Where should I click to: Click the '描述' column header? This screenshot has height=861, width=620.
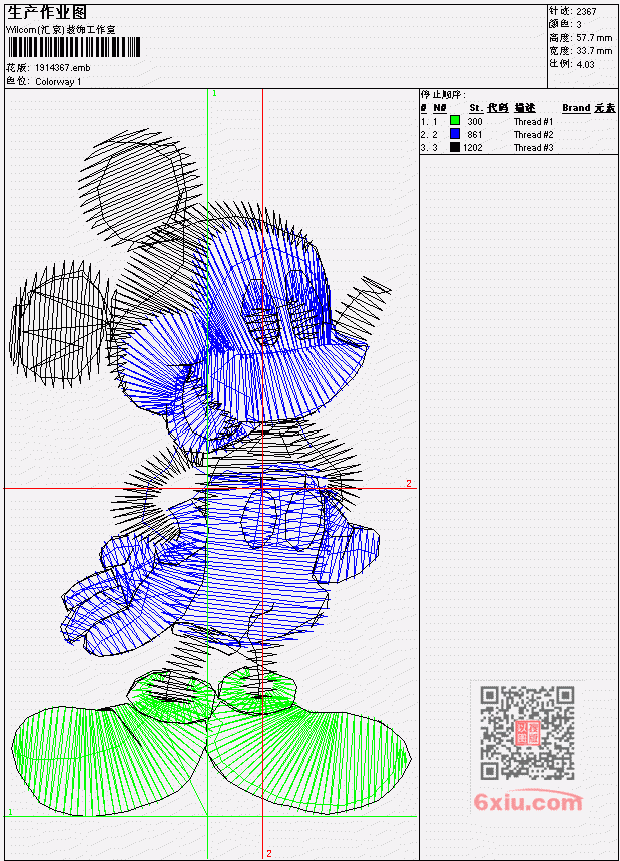(x=524, y=108)
